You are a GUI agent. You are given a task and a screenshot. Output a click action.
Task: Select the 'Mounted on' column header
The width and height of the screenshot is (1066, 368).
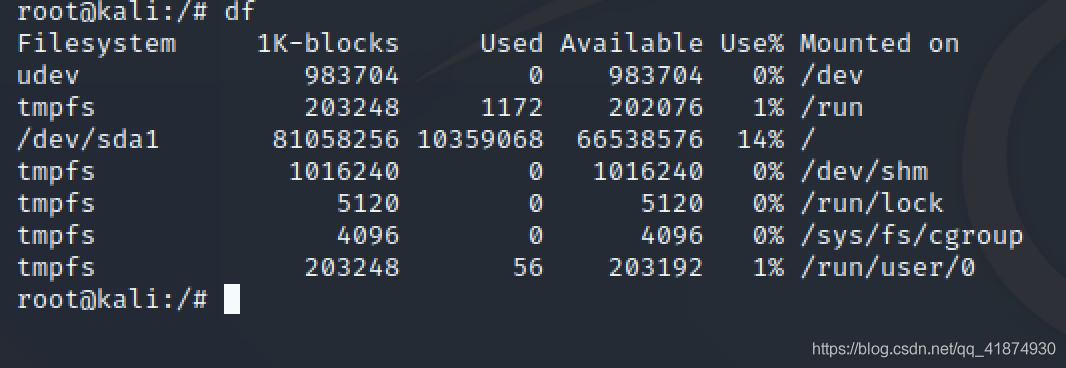click(x=879, y=44)
